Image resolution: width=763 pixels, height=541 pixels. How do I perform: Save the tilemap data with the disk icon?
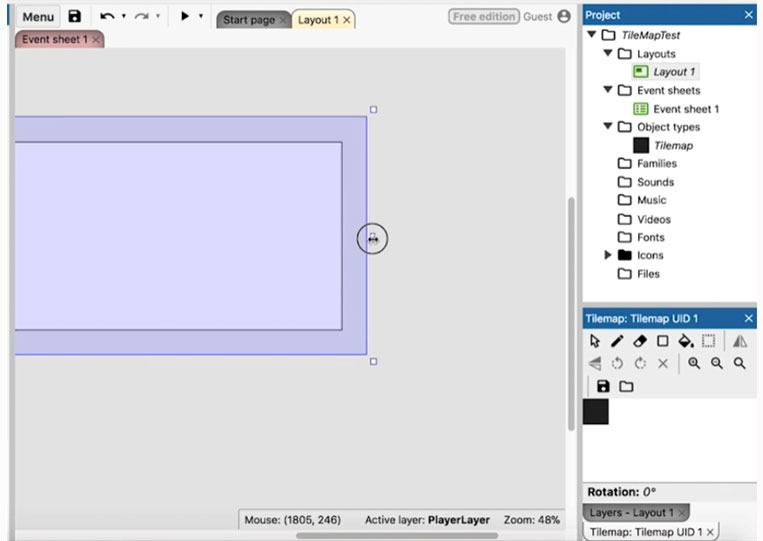pyautogui.click(x=603, y=386)
